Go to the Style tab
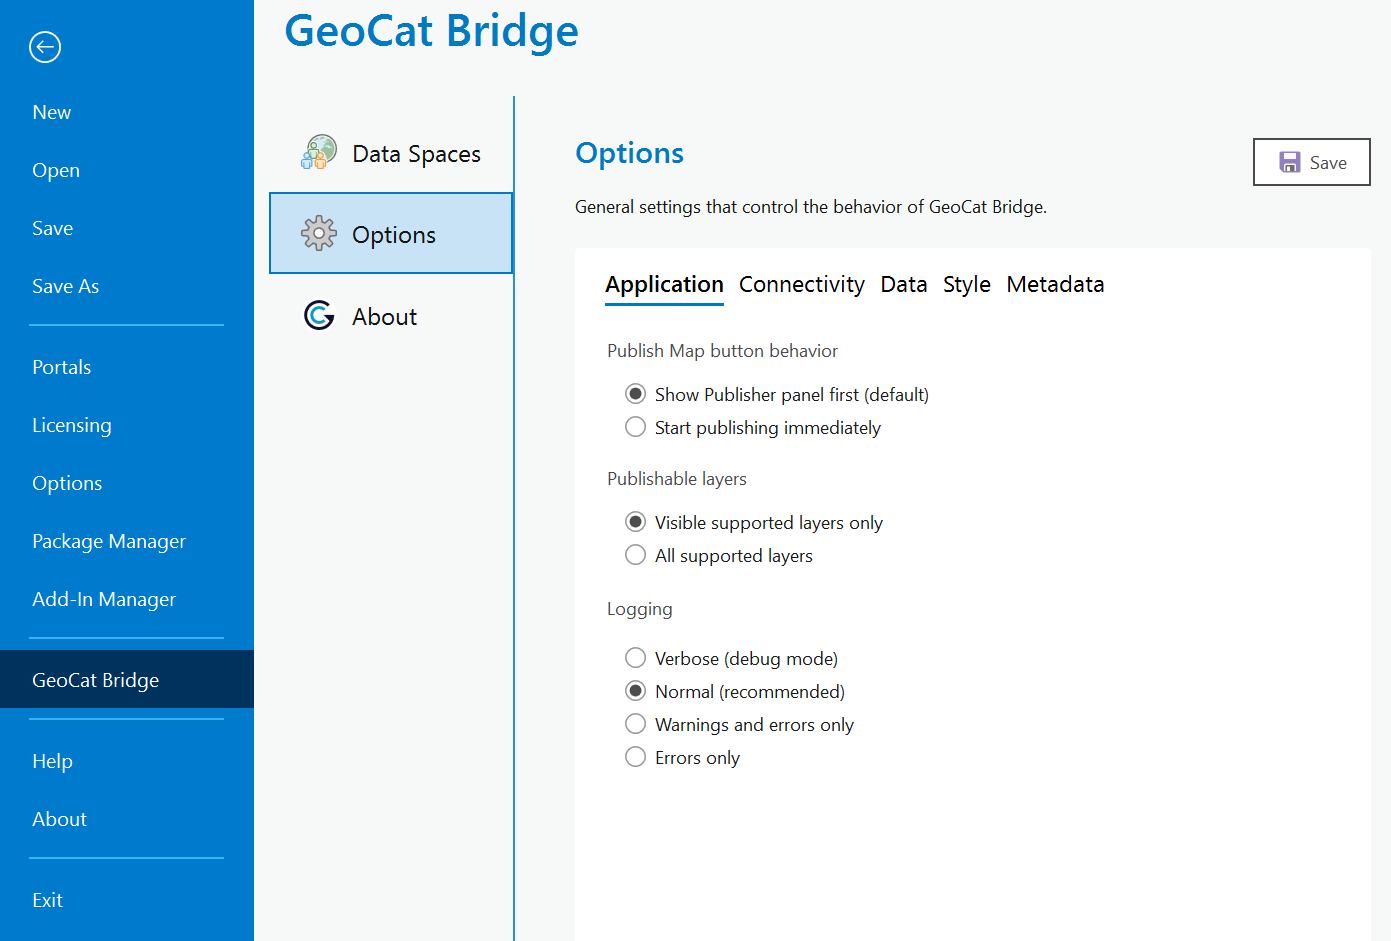This screenshot has width=1391, height=941. pyautogui.click(x=966, y=285)
